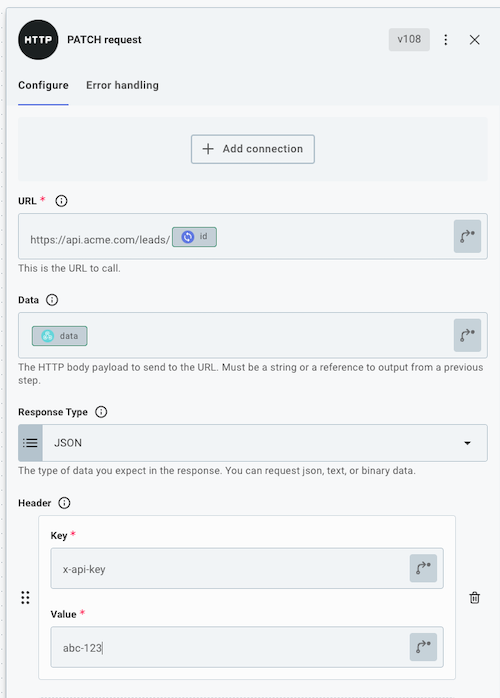Open connector snake icon for URL field
Image resolution: width=500 pixels, height=698 pixels.
[x=467, y=236]
